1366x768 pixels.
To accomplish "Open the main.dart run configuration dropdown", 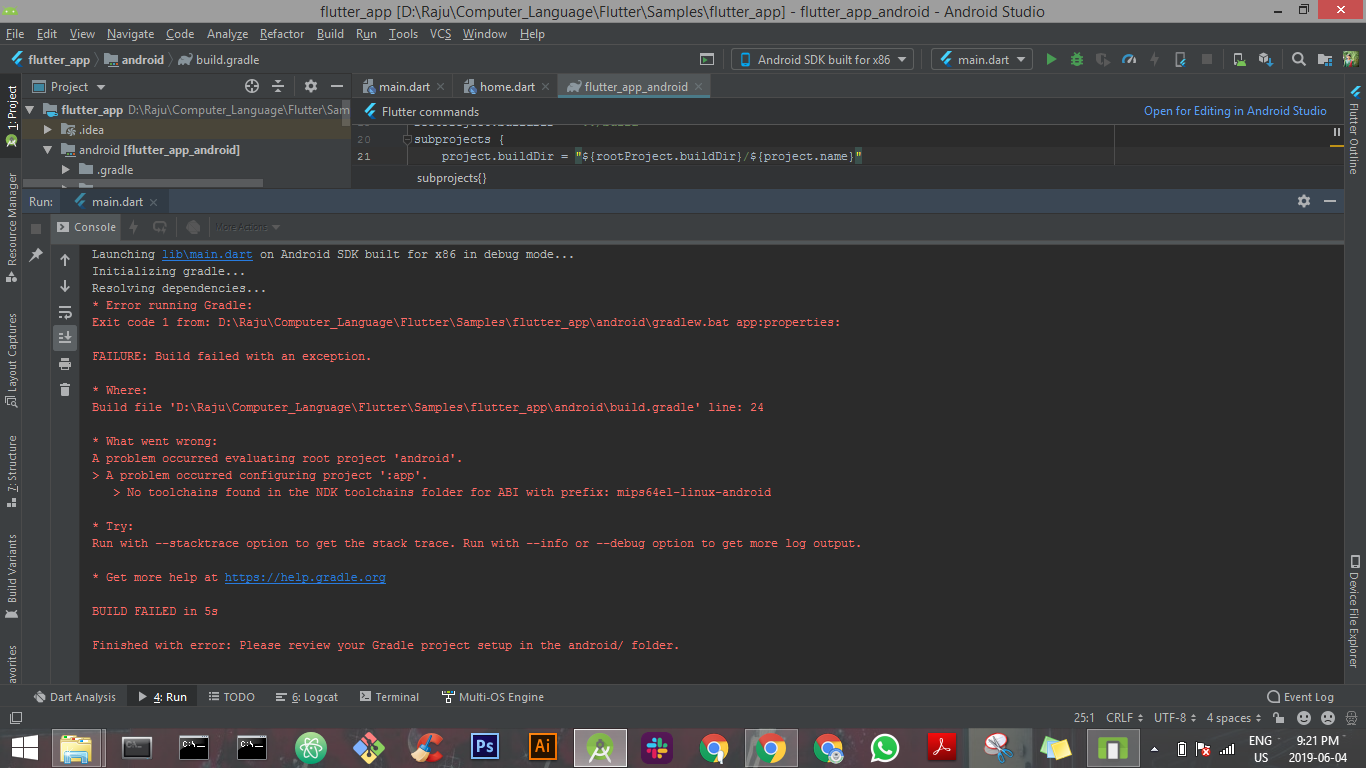I will pyautogui.click(x=980, y=59).
